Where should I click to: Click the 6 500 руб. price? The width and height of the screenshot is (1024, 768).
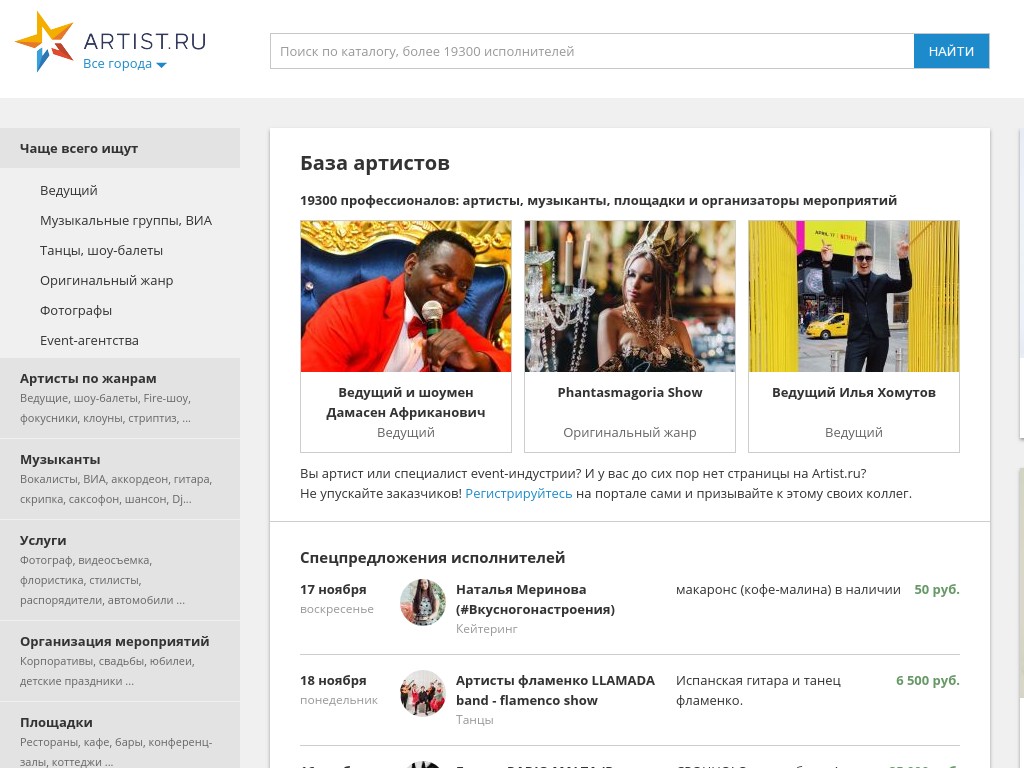[x=927, y=680]
